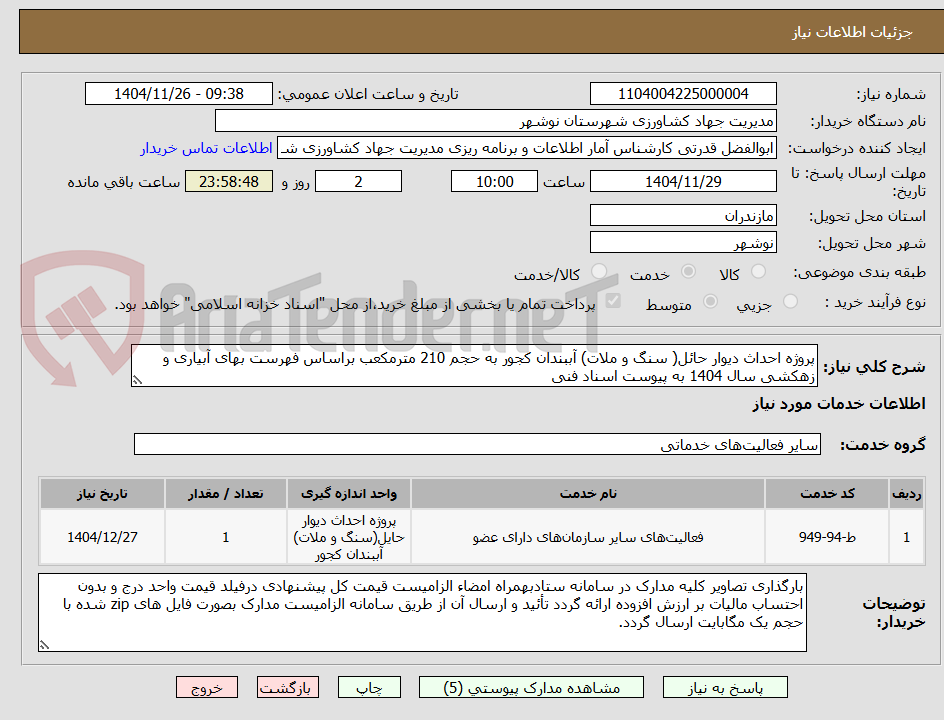Click the نوع فرآیند خرید label
944x720 pixels.
[x=875, y=302]
